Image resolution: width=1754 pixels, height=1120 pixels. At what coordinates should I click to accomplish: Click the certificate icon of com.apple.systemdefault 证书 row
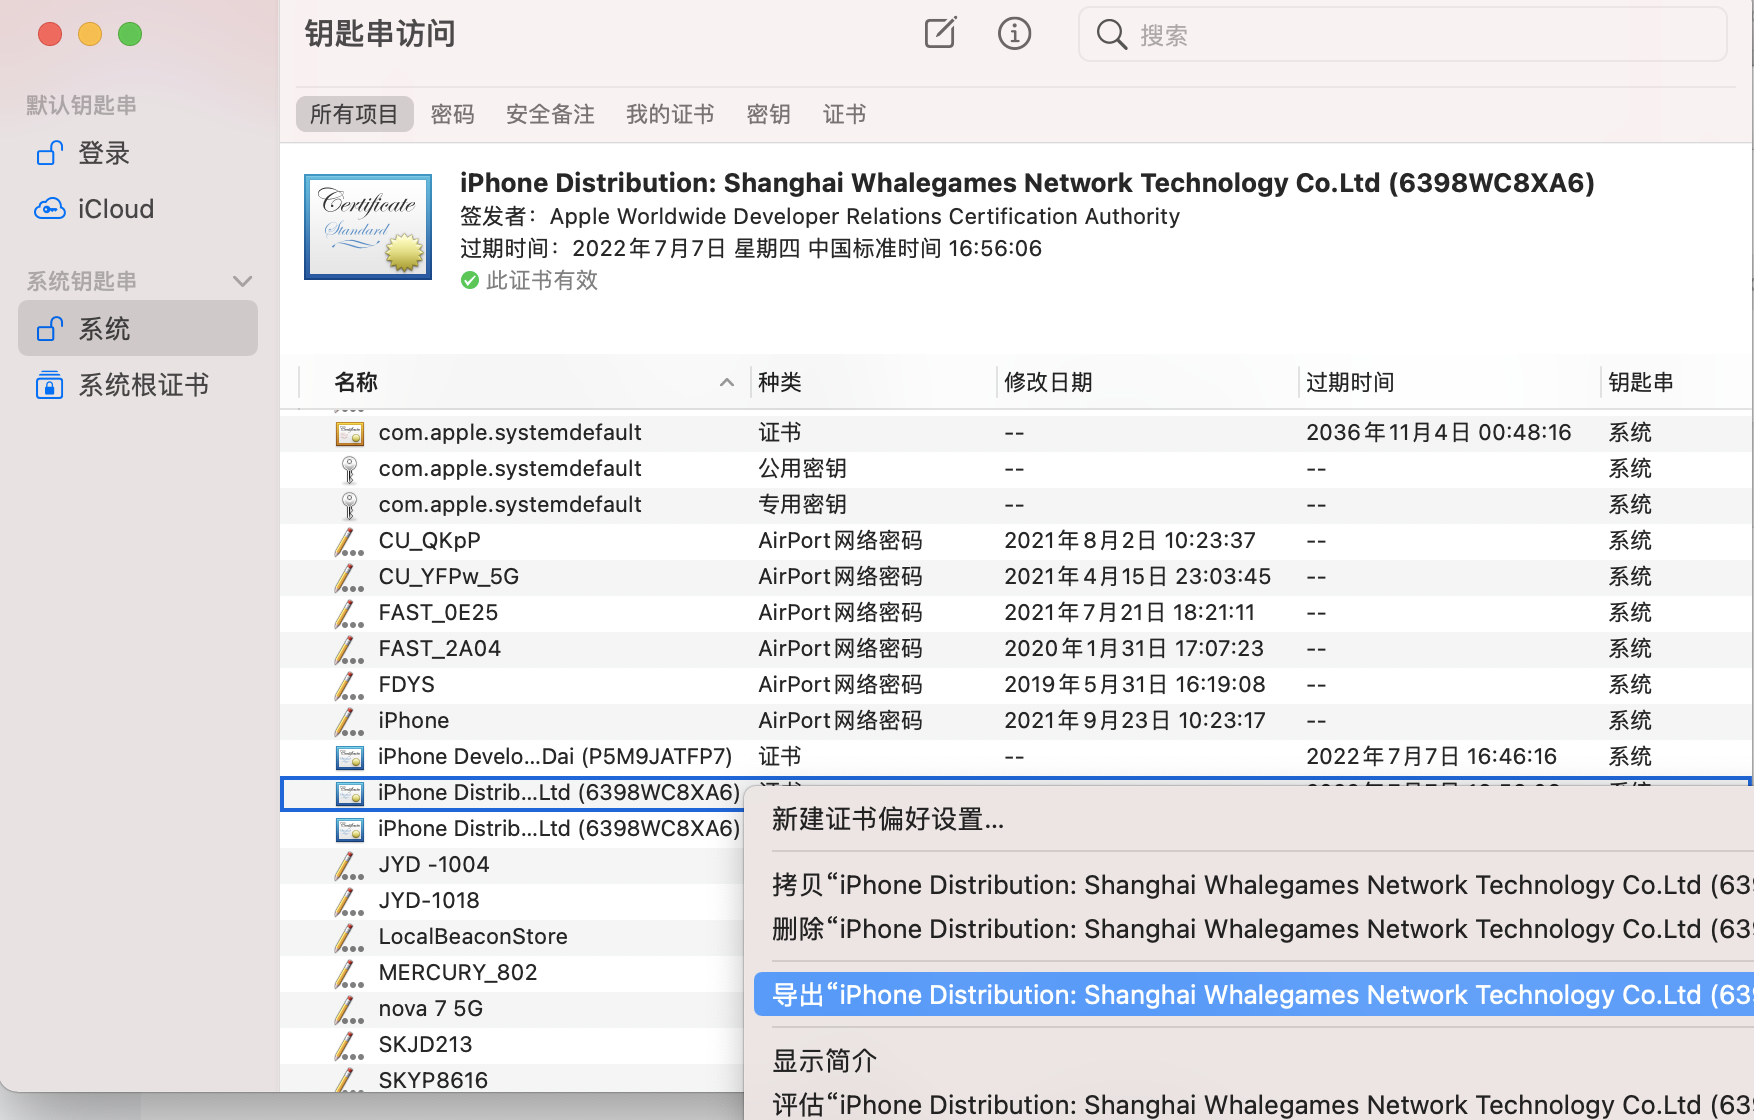click(349, 433)
